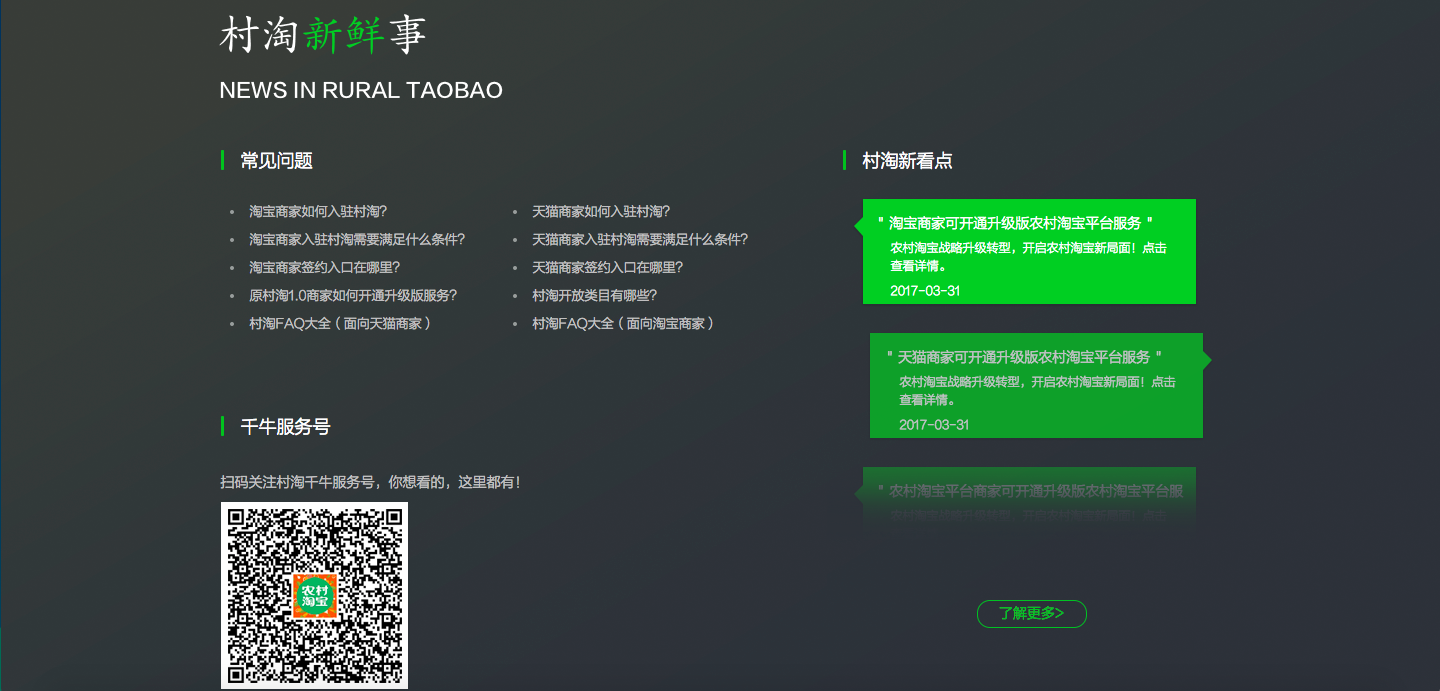Click the 了解更多> button
Viewport: 1440px width, 691px height.
click(x=1032, y=613)
